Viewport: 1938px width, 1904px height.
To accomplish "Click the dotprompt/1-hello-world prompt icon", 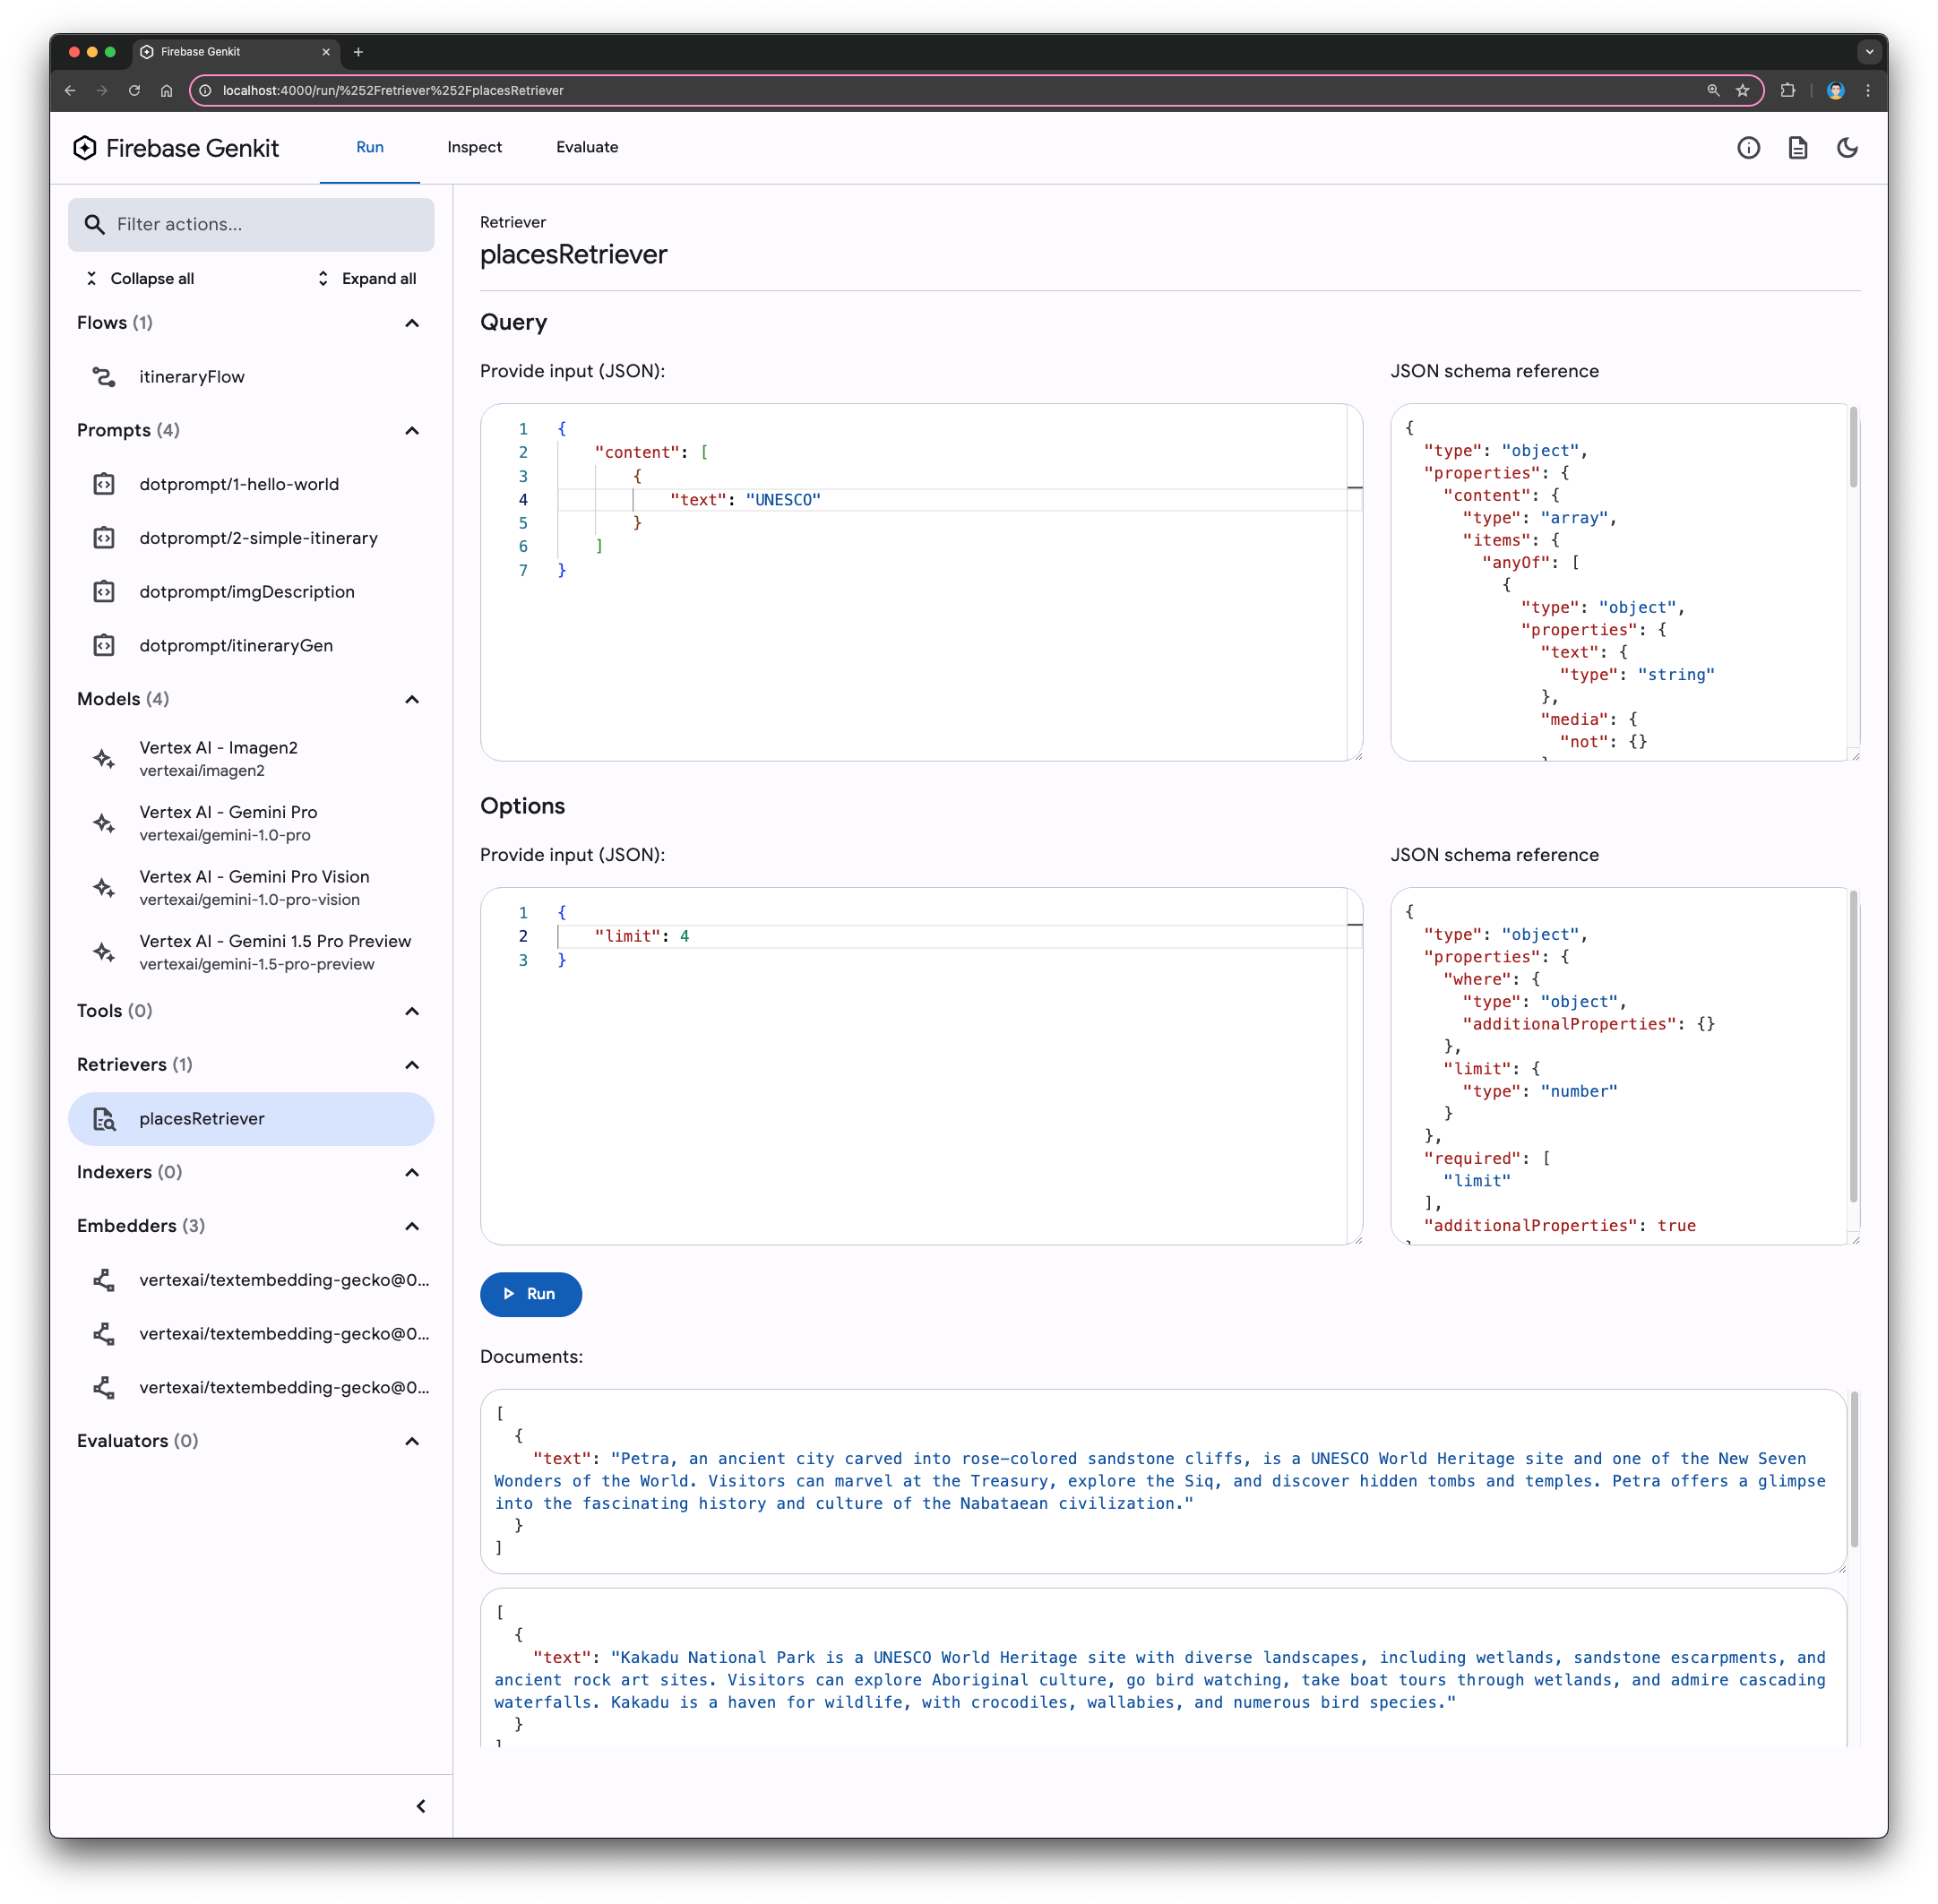I will point(104,484).
